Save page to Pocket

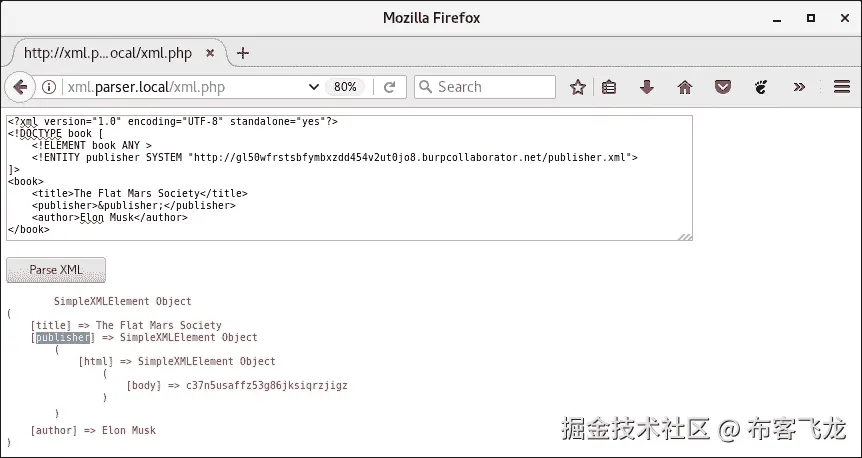pyautogui.click(x=722, y=87)
